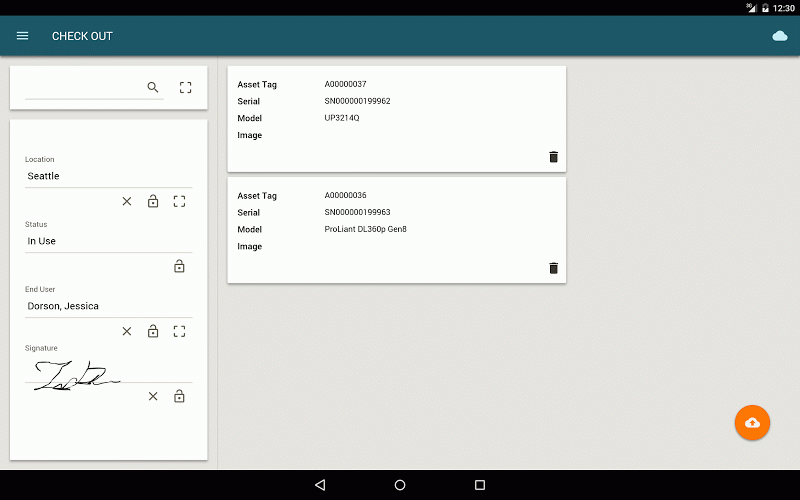This screenshot has height=500, width=800.
Task: Scan barcode for the End User field
Action: (179, 332)
